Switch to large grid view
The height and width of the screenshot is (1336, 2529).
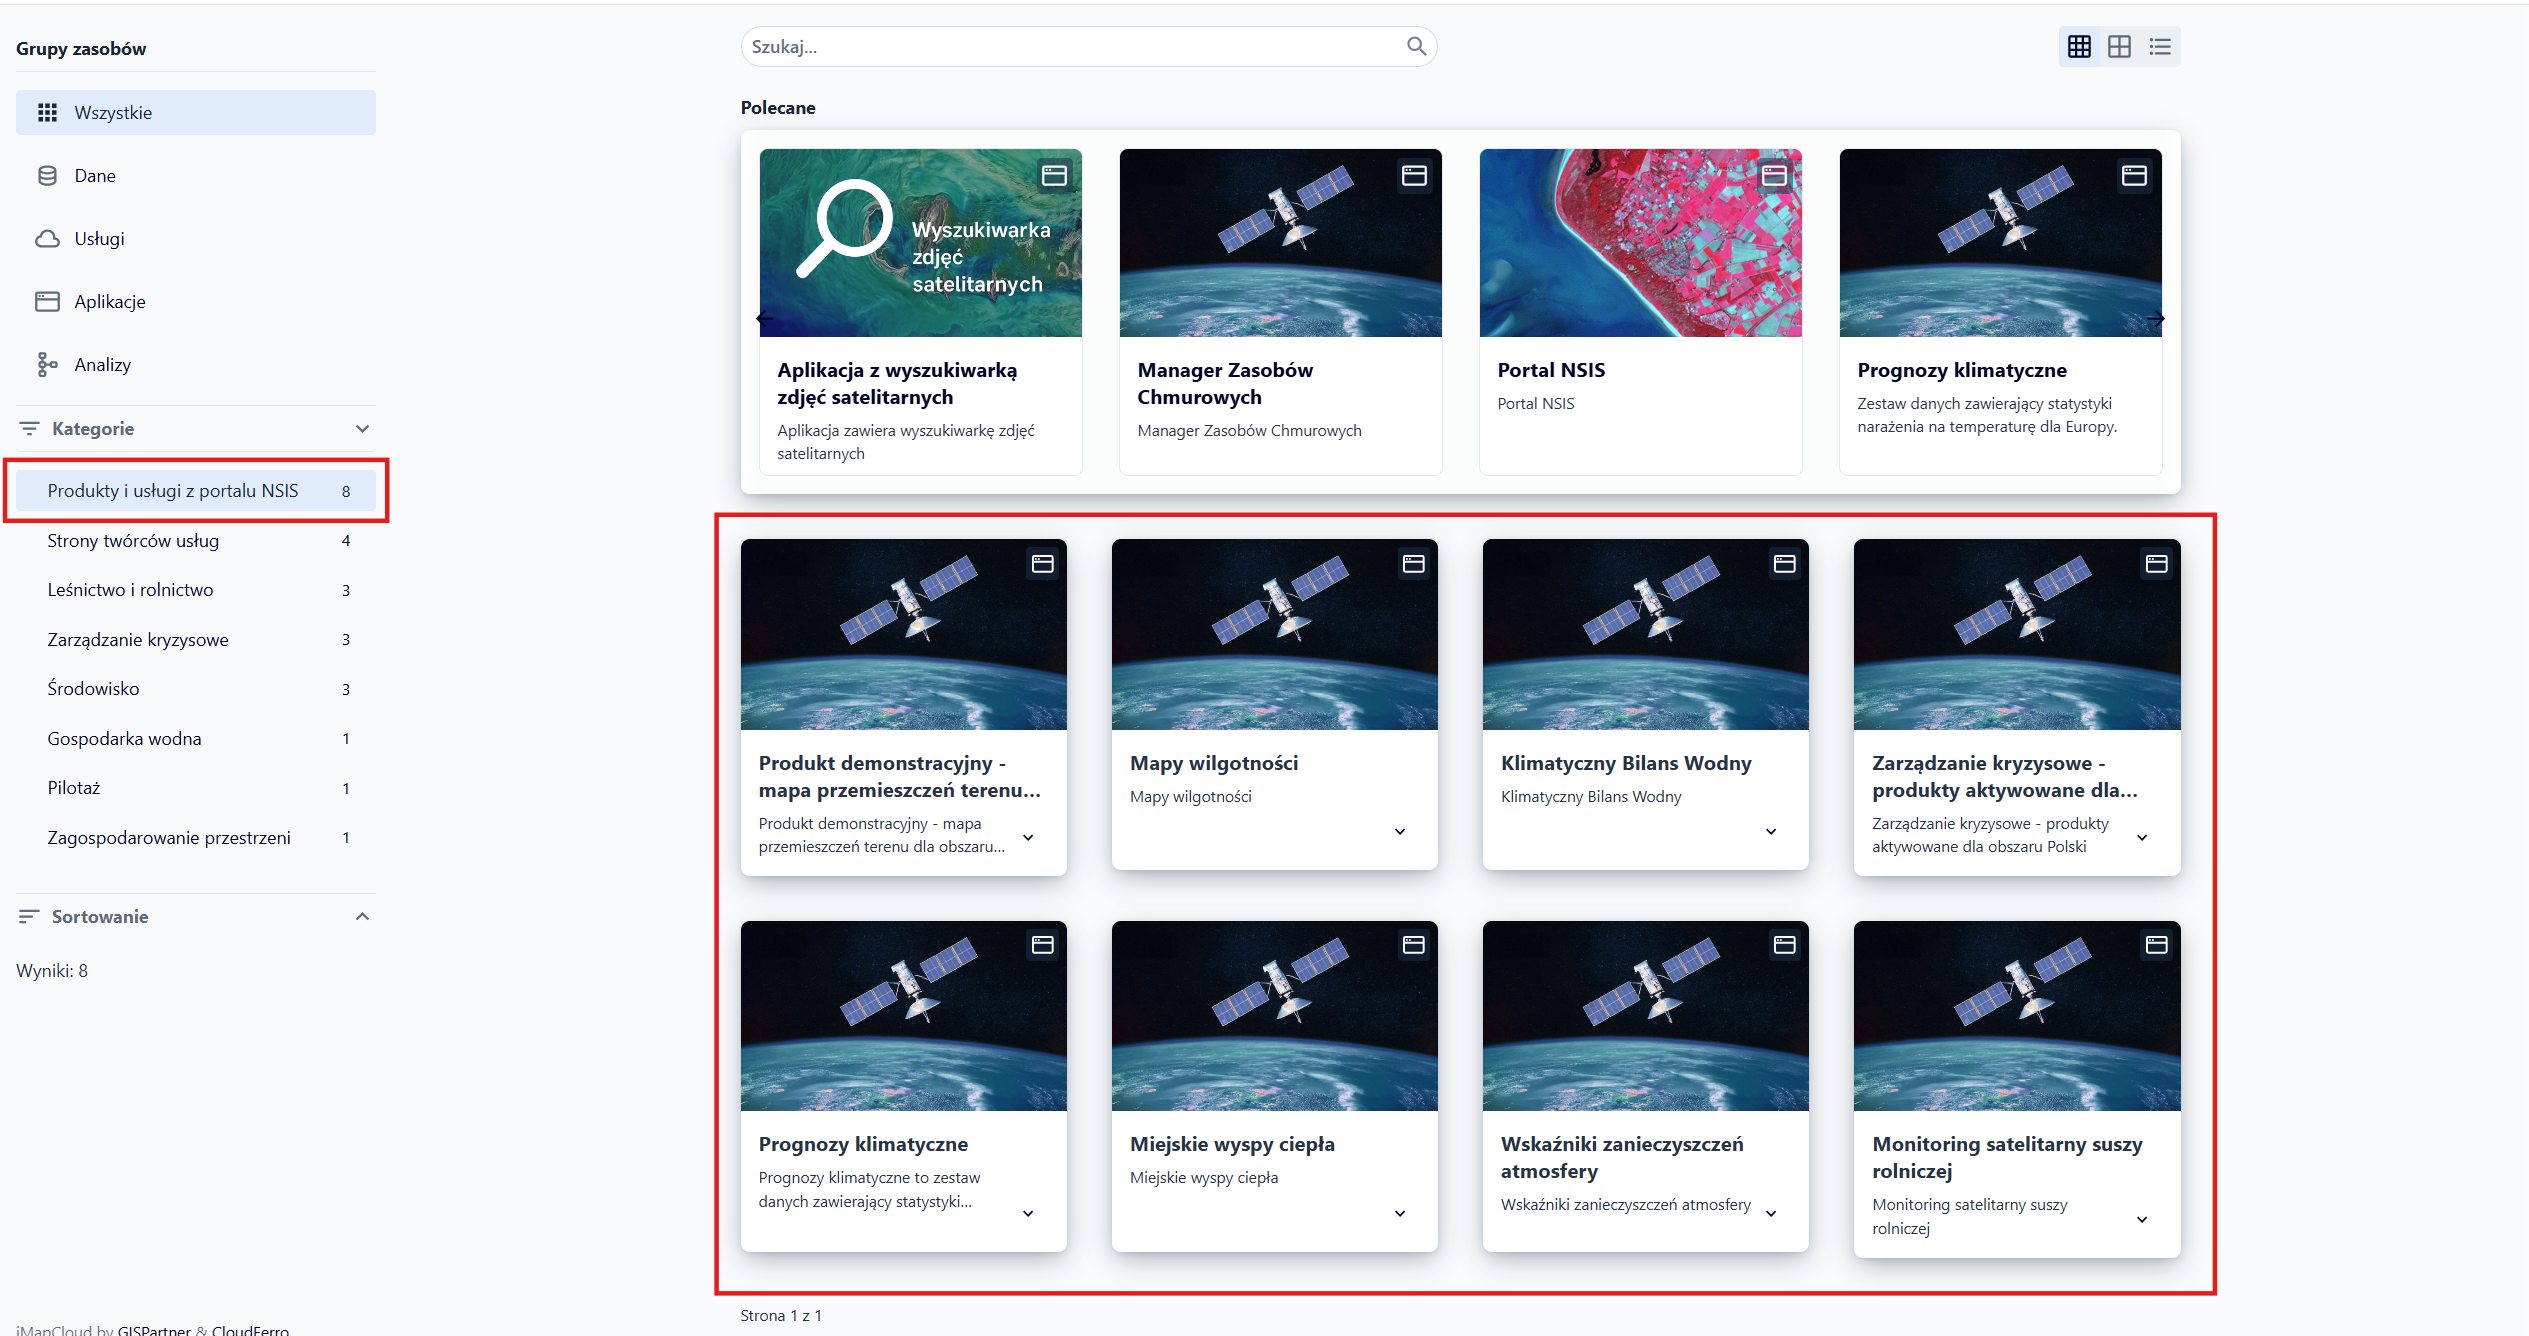click(2119, 47)
